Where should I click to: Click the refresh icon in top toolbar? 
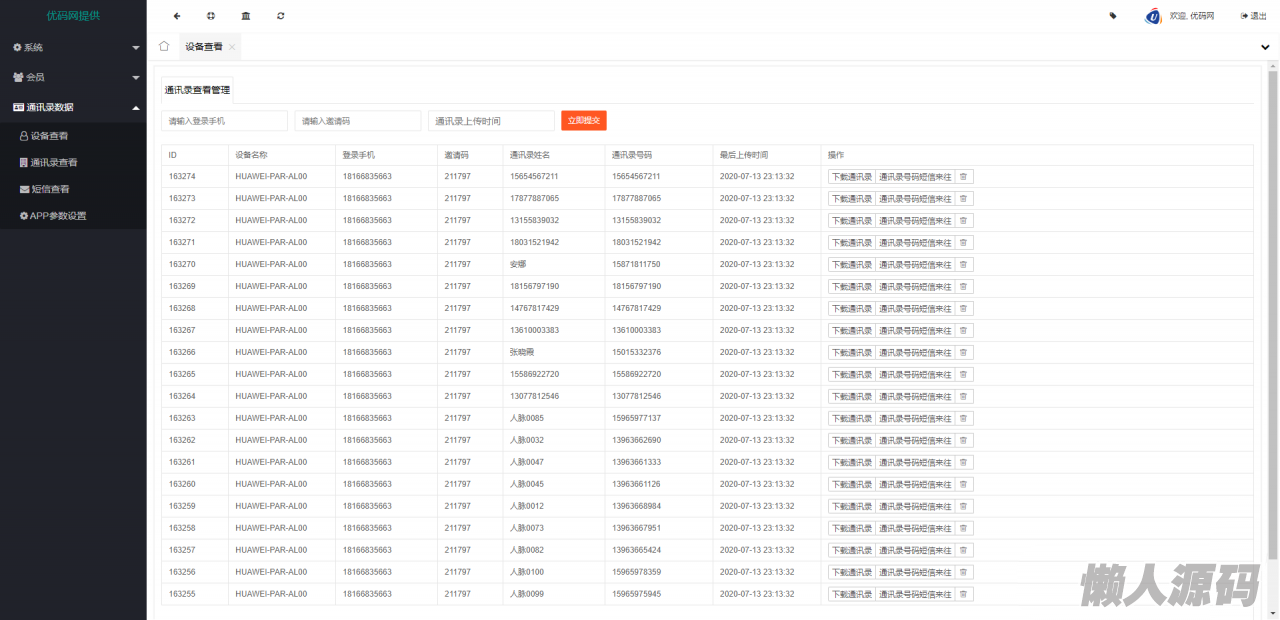[281, 16]
